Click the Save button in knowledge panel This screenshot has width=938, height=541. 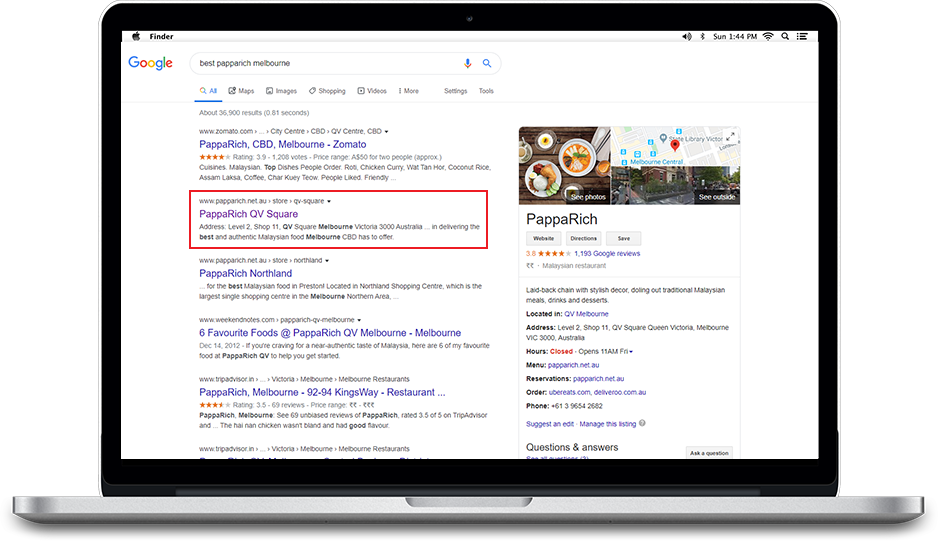pyautogui.click(x=623, y=238)
